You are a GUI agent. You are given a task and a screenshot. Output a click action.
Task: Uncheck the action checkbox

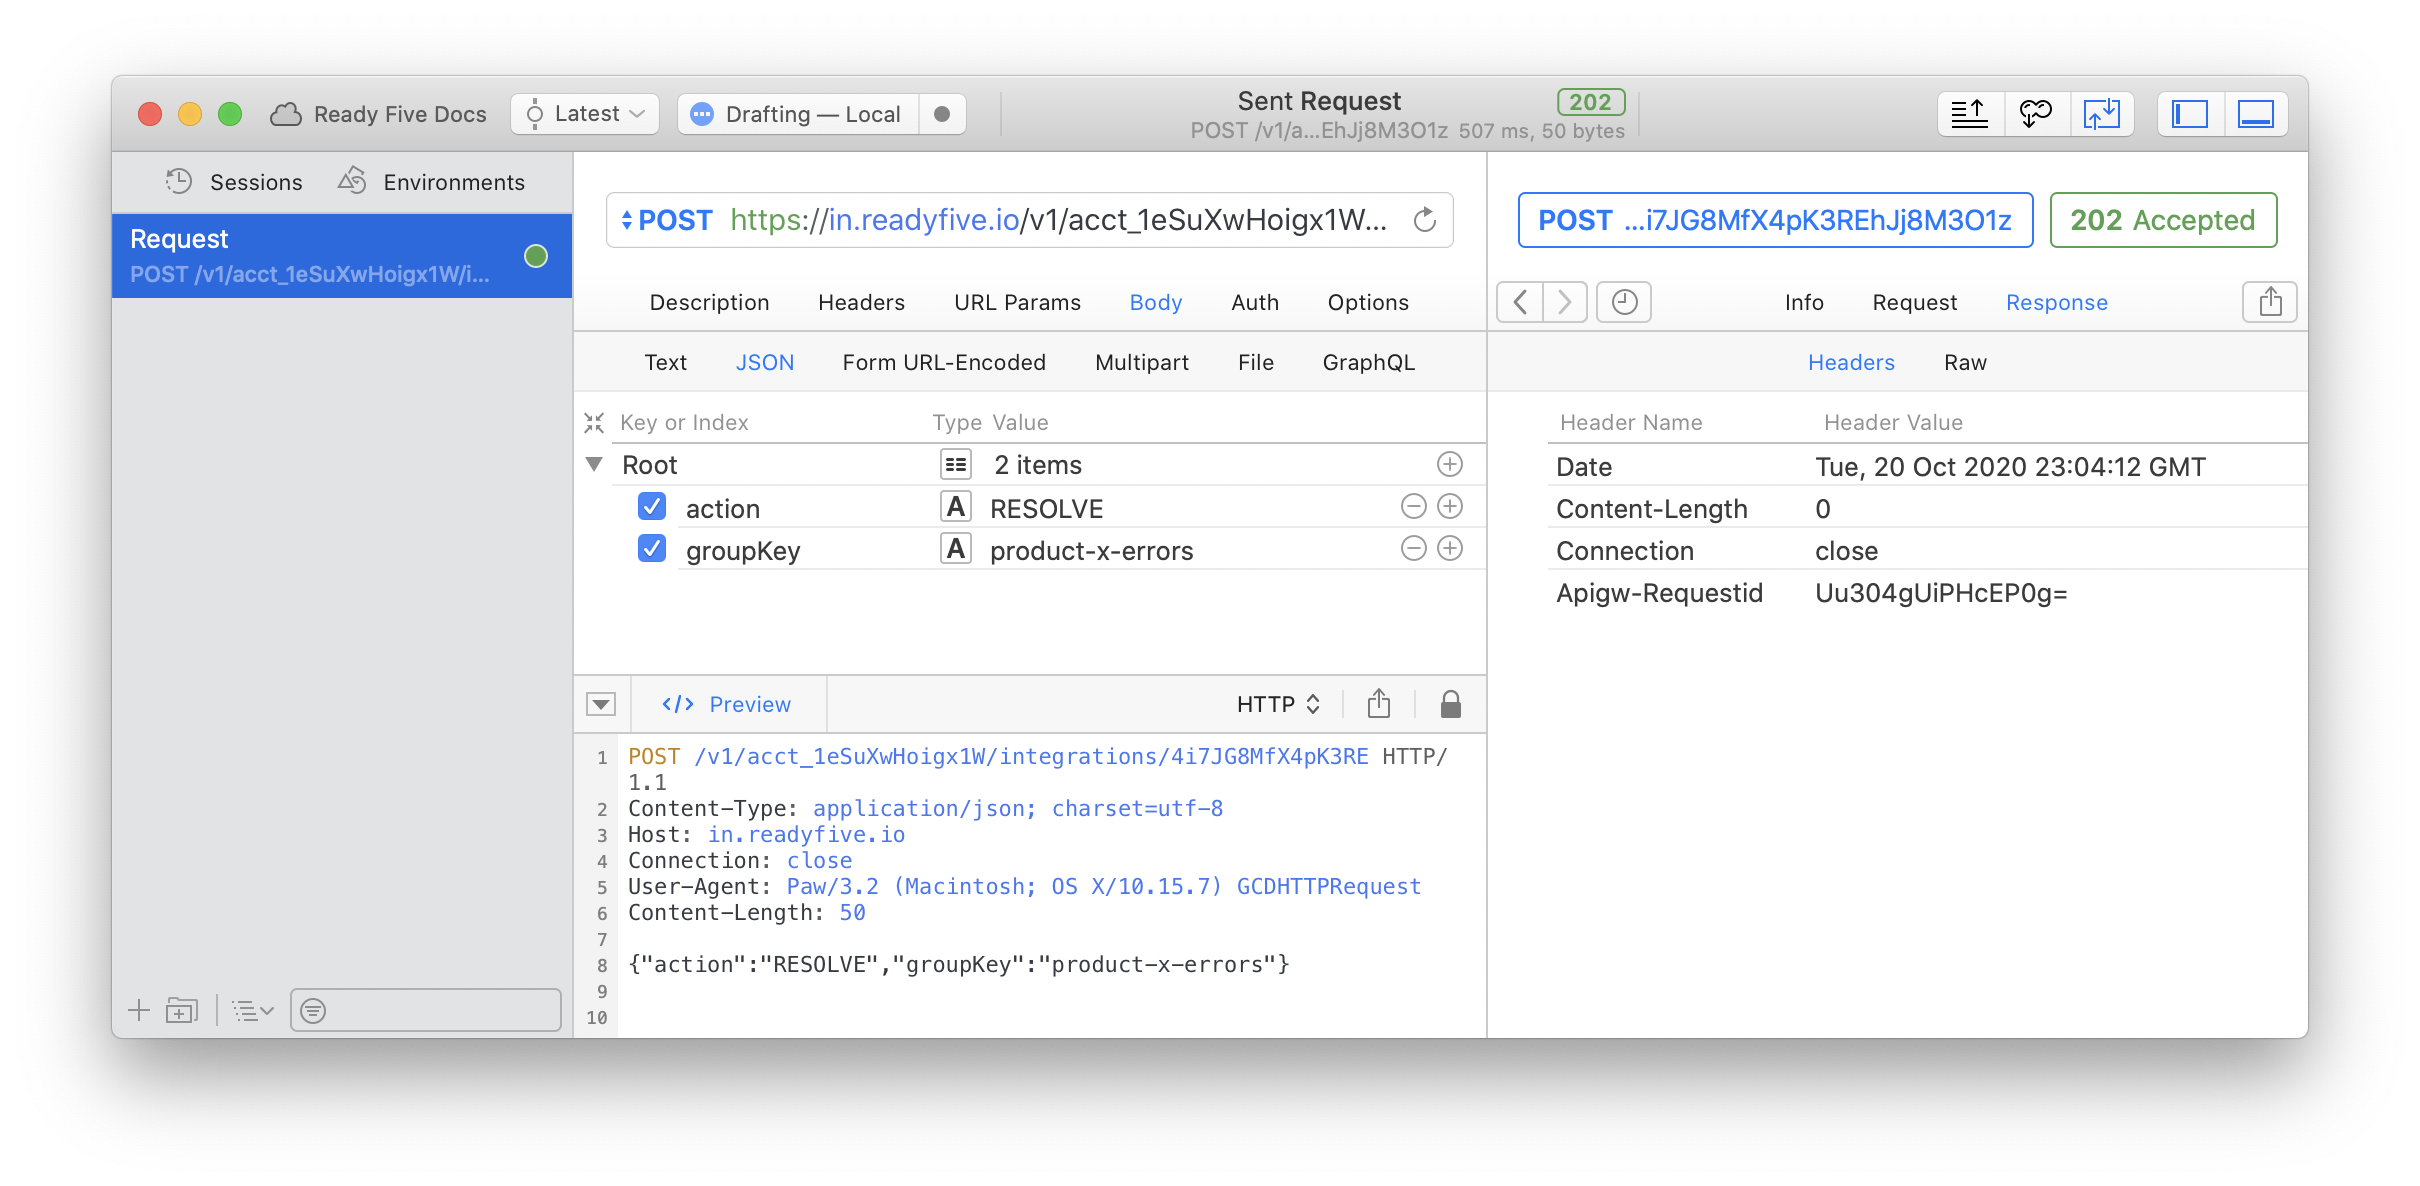652,507
